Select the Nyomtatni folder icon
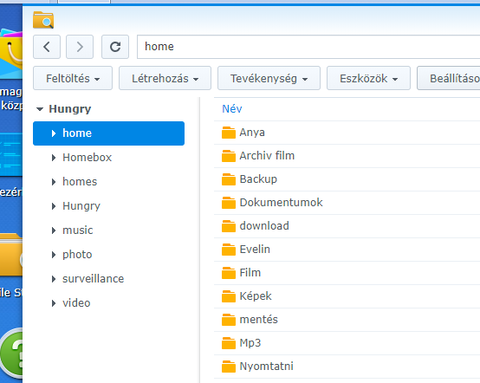This screenshot has width=480, height=383. pos(229,366)
